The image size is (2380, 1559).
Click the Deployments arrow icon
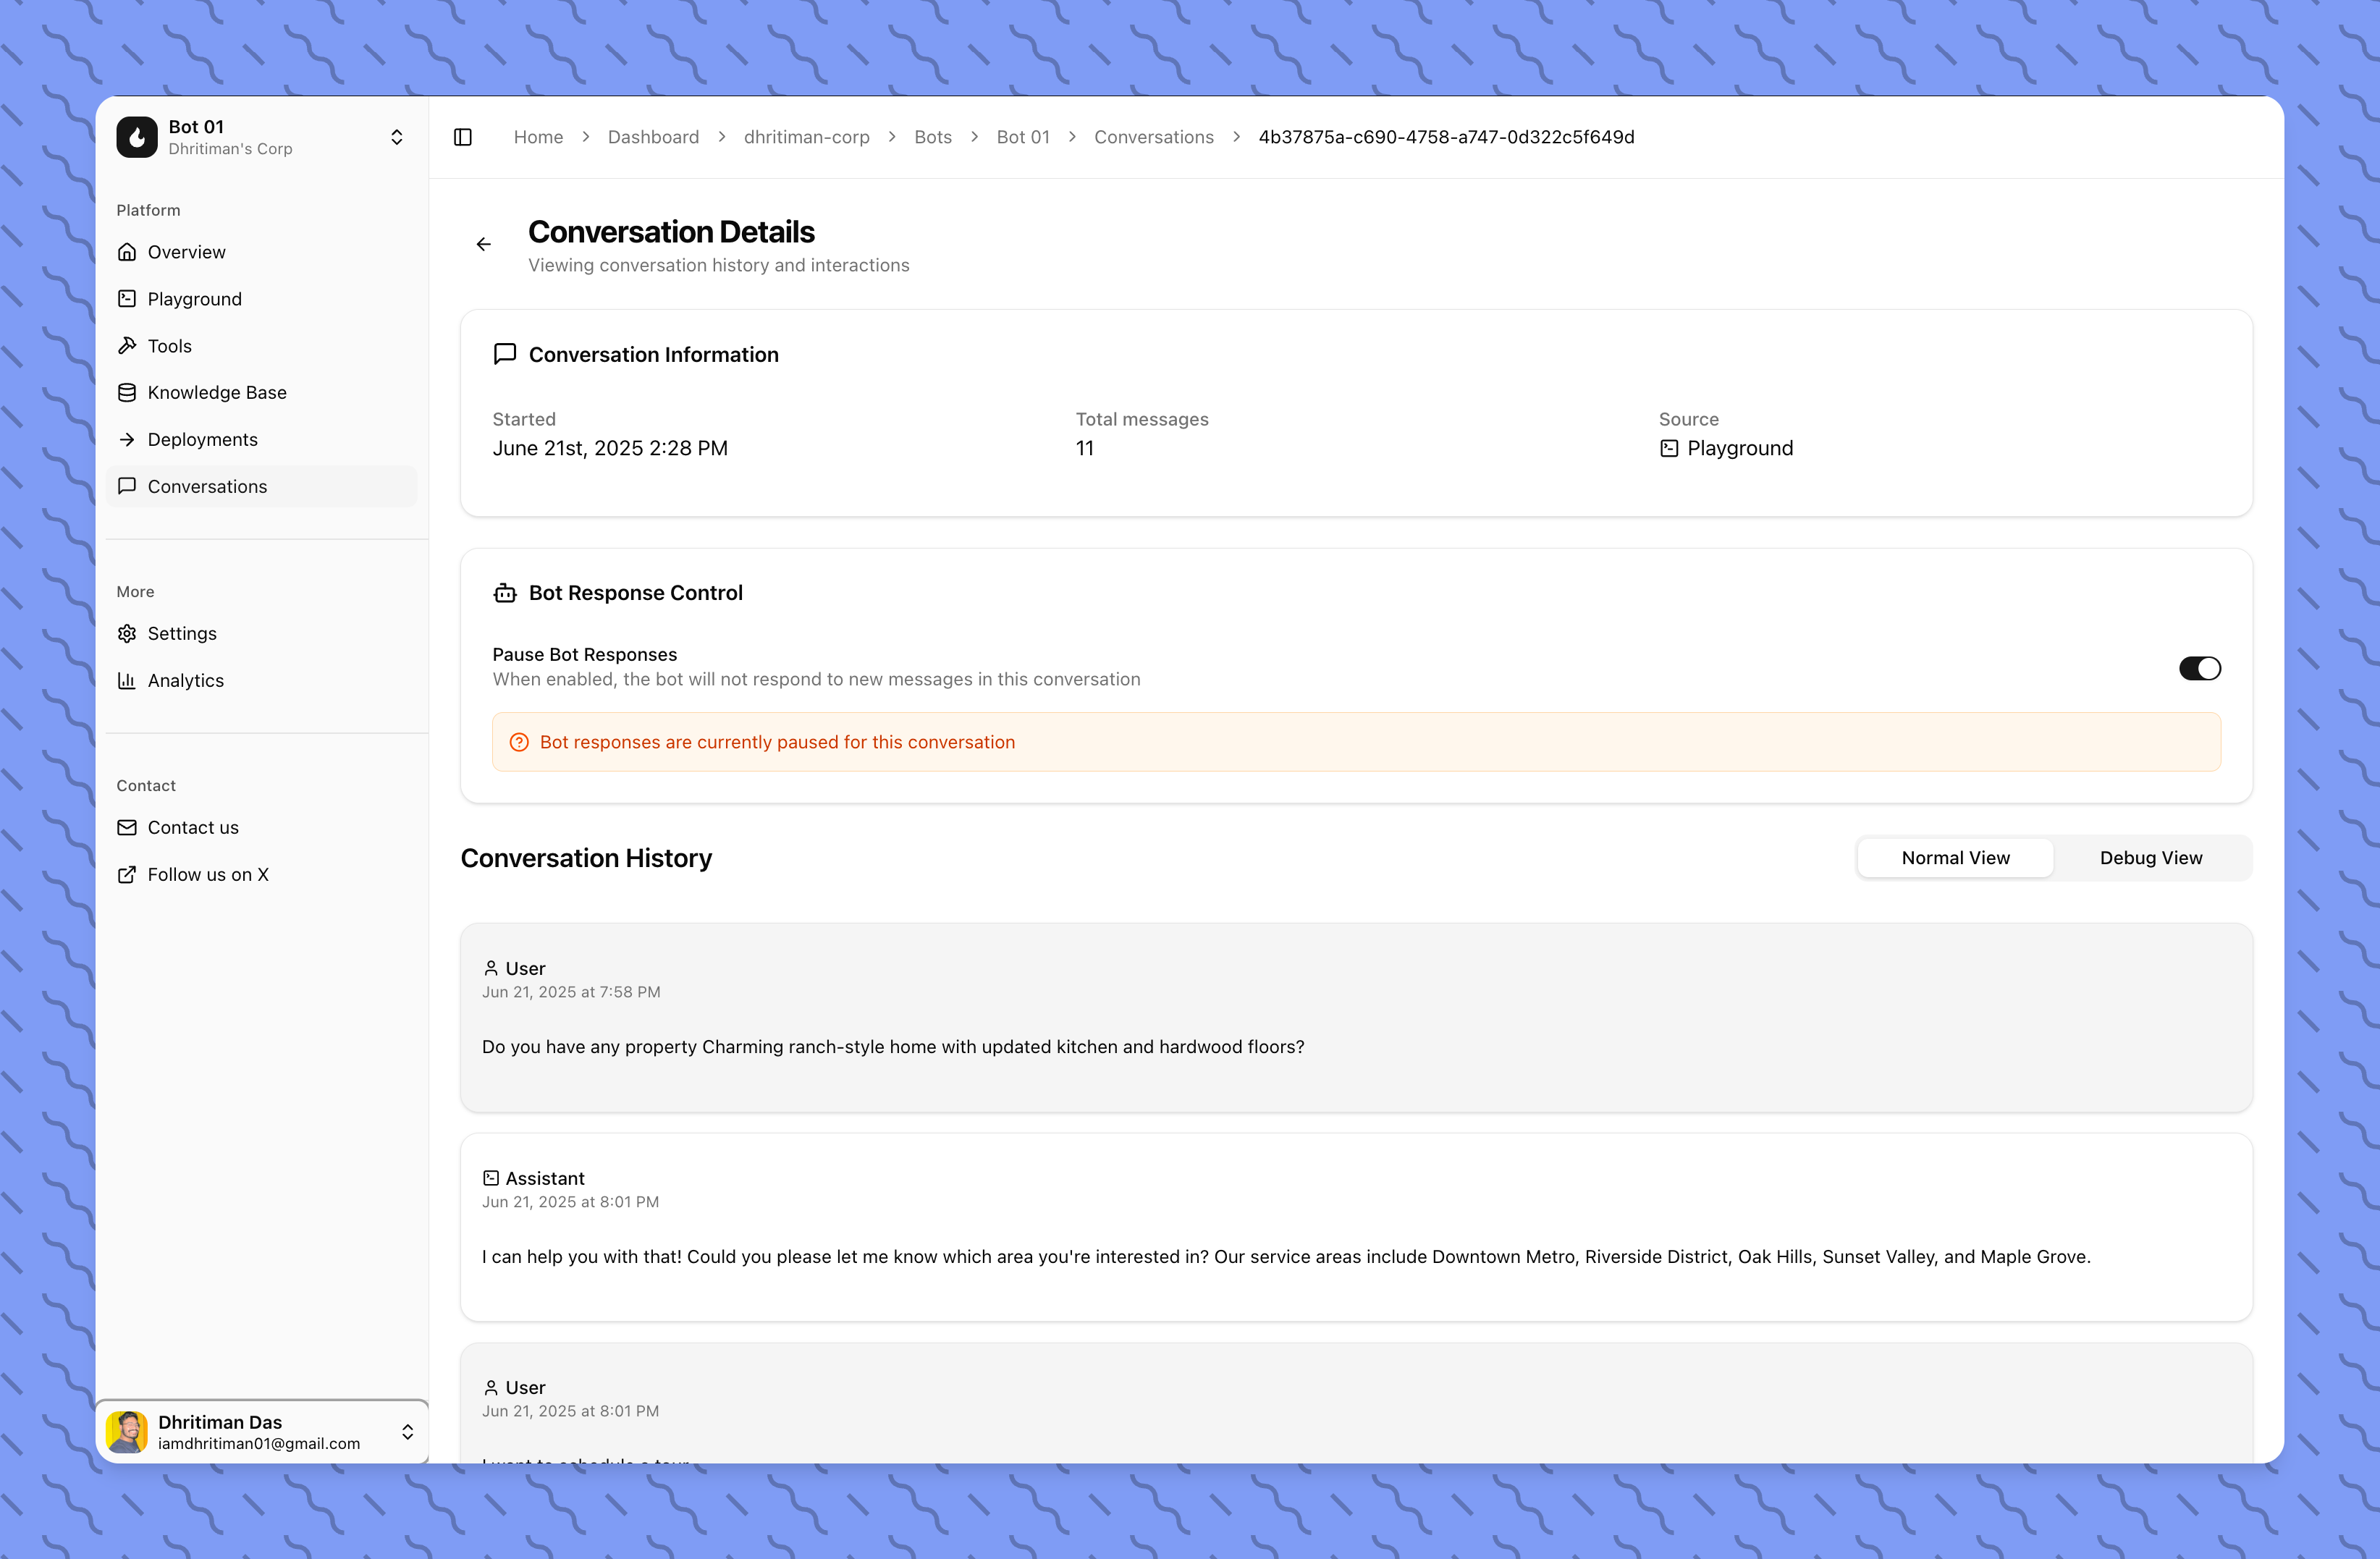[x=127, y=440]
